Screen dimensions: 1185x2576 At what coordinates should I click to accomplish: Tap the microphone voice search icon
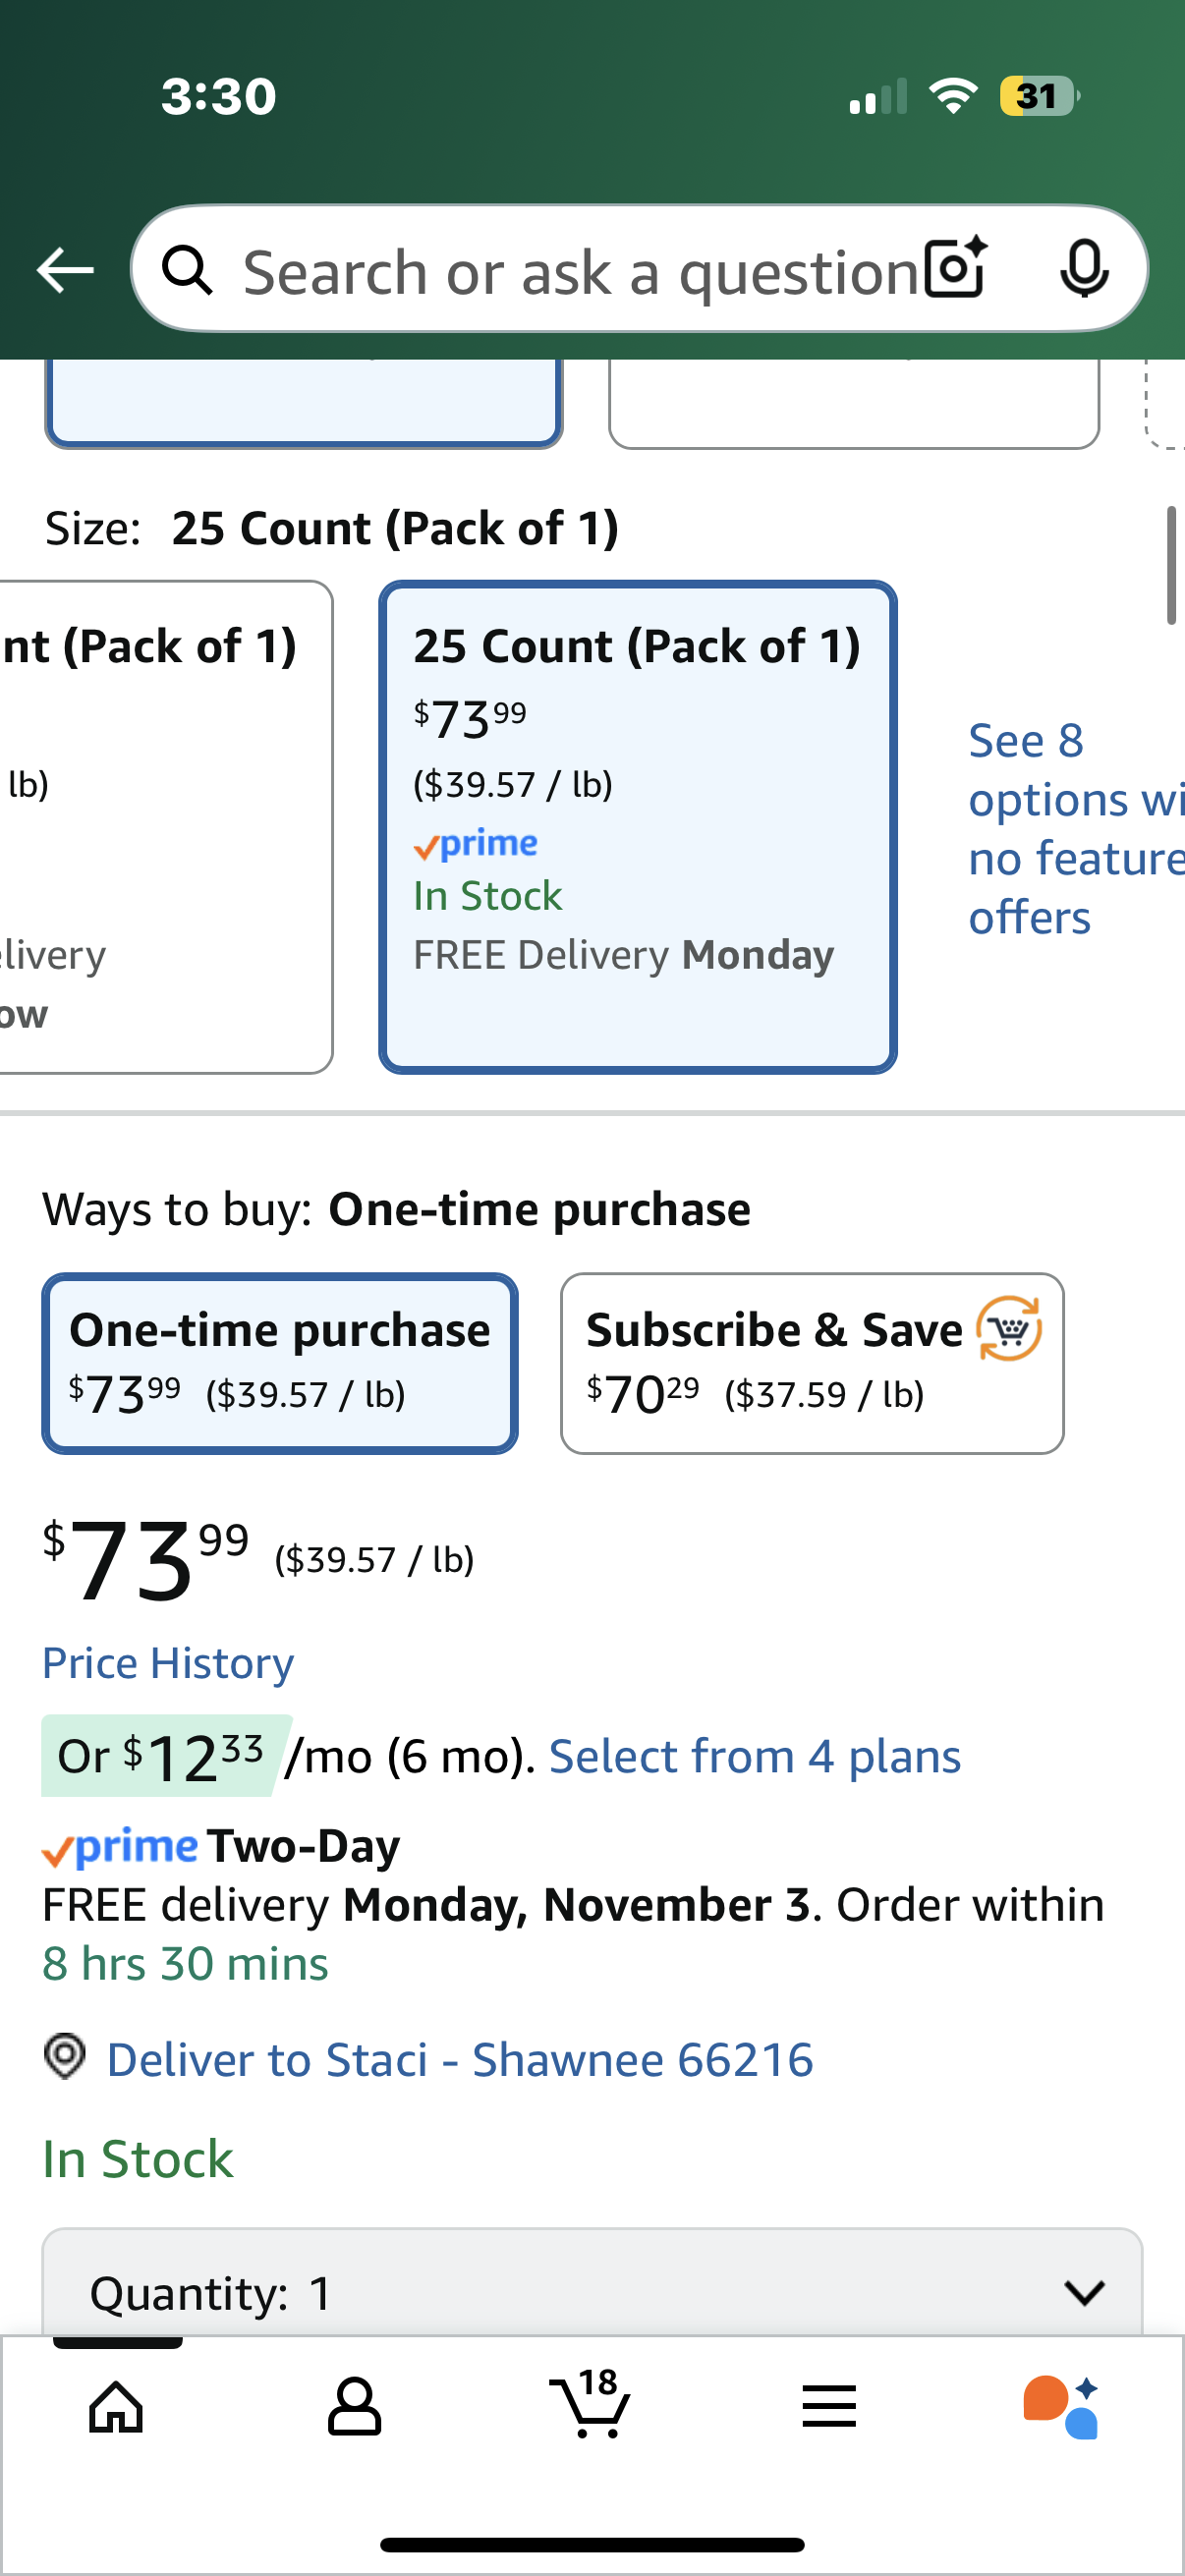coord(1083,269)
